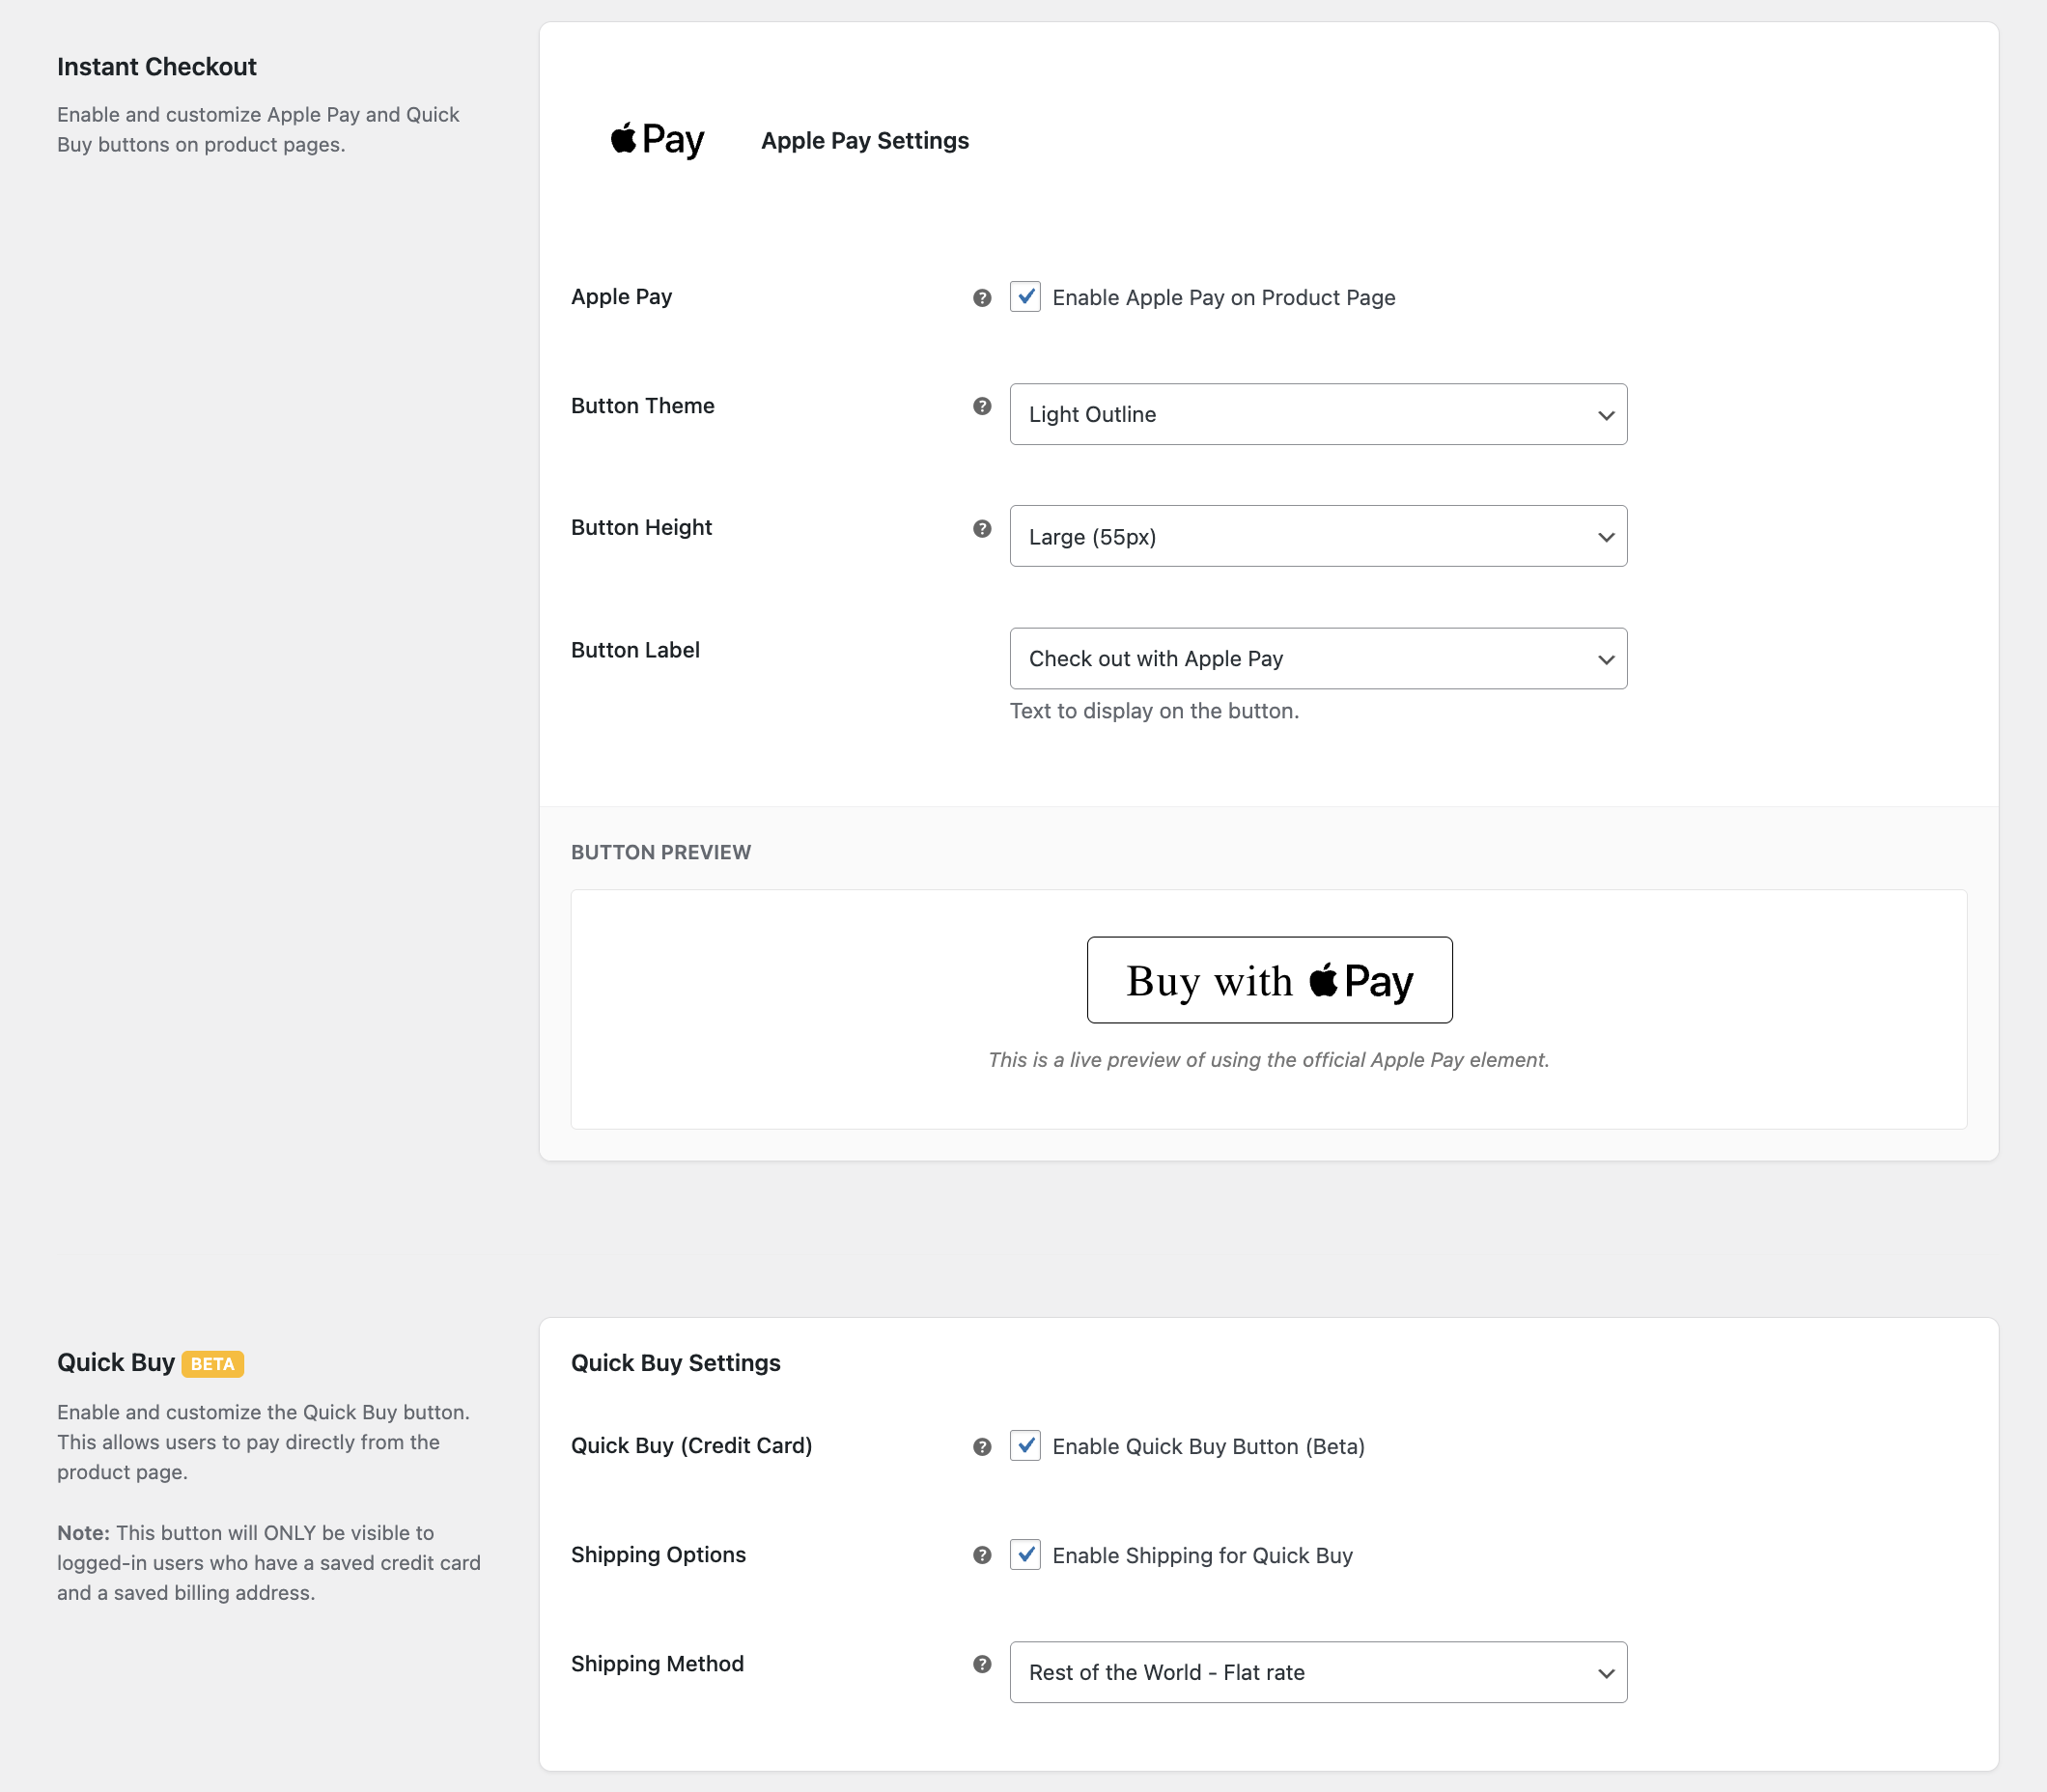Click the BETA badge beside Quick Buy
This screenshot has width=2047, height=1792.
click(213, 1364)
